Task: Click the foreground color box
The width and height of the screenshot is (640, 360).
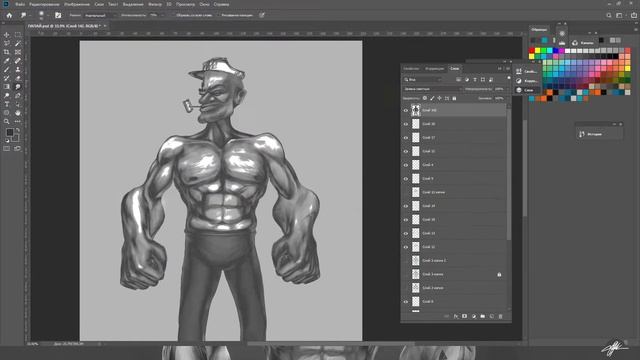Action: pyautogui.click(x=9, y=133)
